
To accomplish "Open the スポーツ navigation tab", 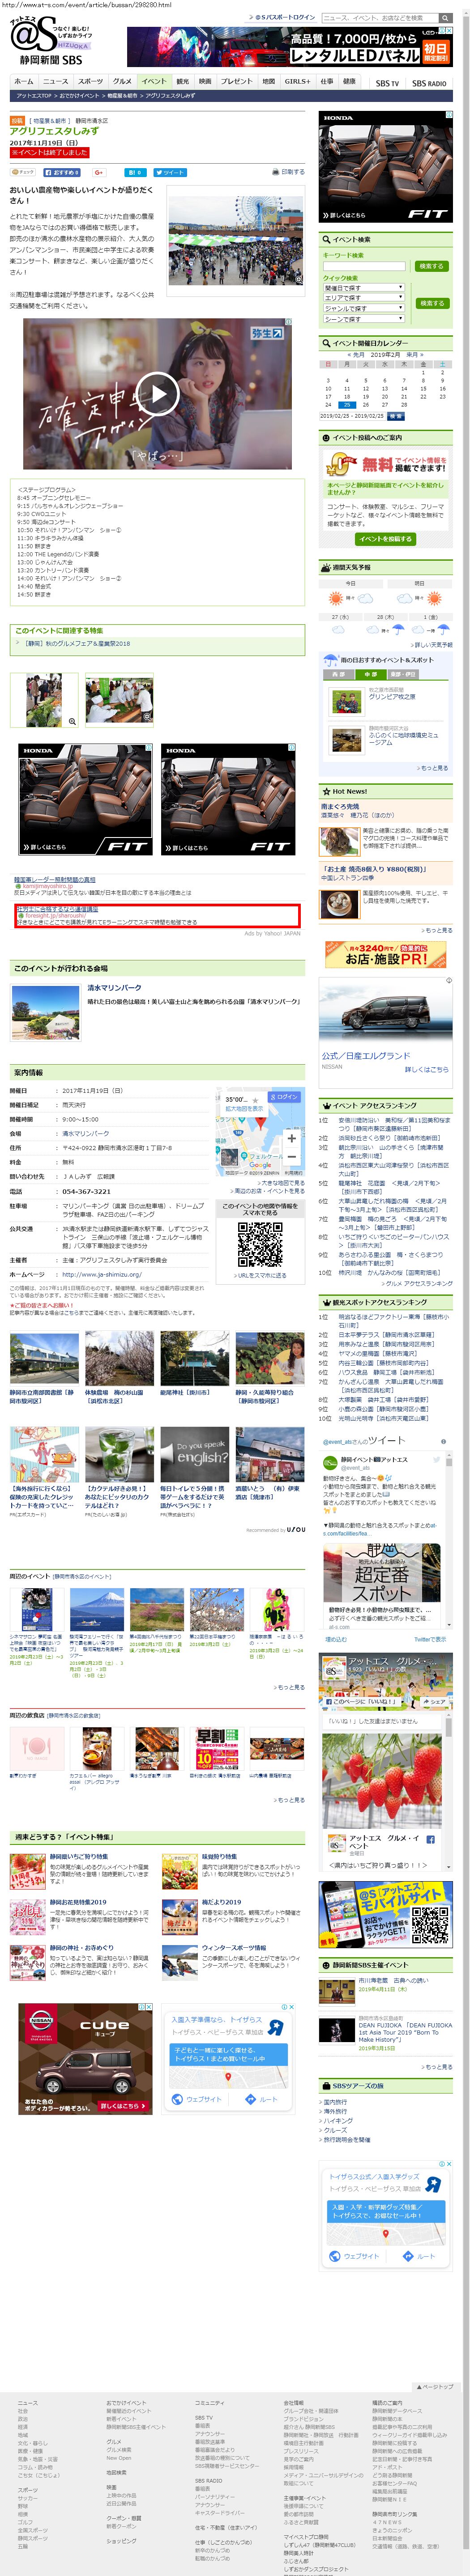I will click(90, 81).
